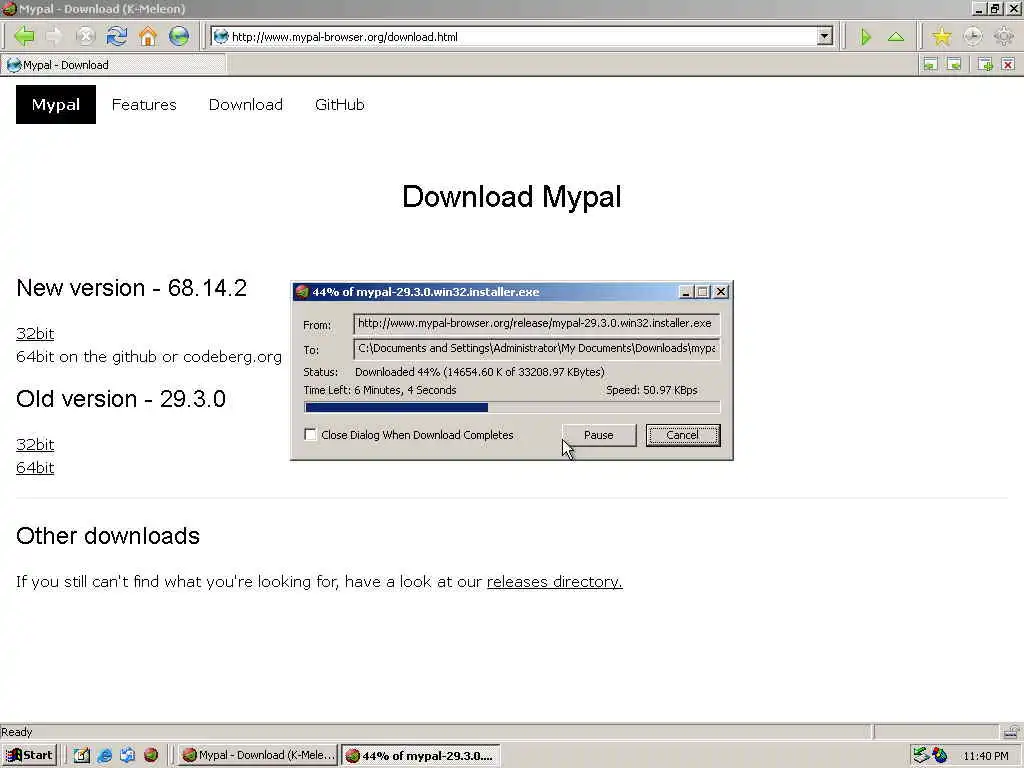The image size is (1024, 768).
Task: Switch to 44% download taskbar button
Action: pos(421,756)
